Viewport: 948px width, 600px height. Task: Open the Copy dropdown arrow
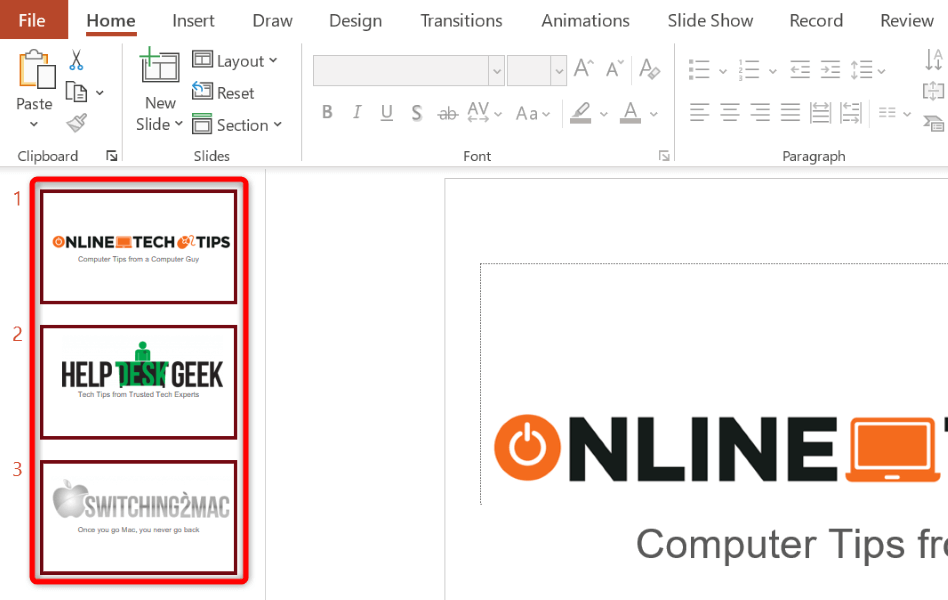pos(100,93)
